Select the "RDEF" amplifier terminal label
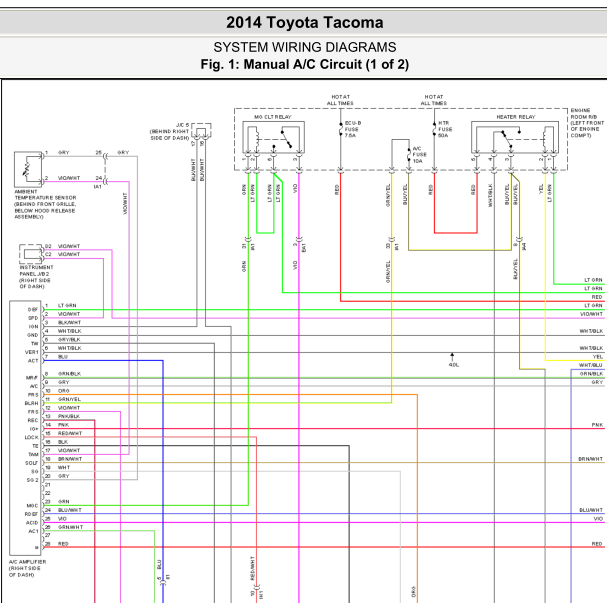The height and width of the screenshot is (603, 607). pyautogui.click(x=31, y=514)
